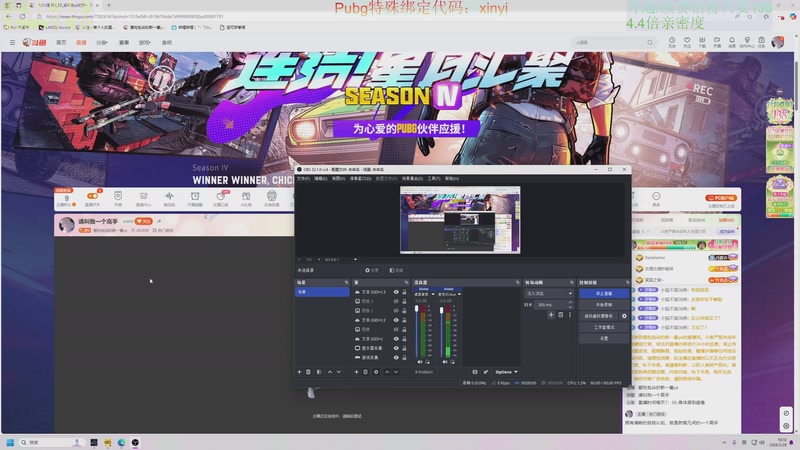Open OBS 视图(V) menu

[338, 179]
